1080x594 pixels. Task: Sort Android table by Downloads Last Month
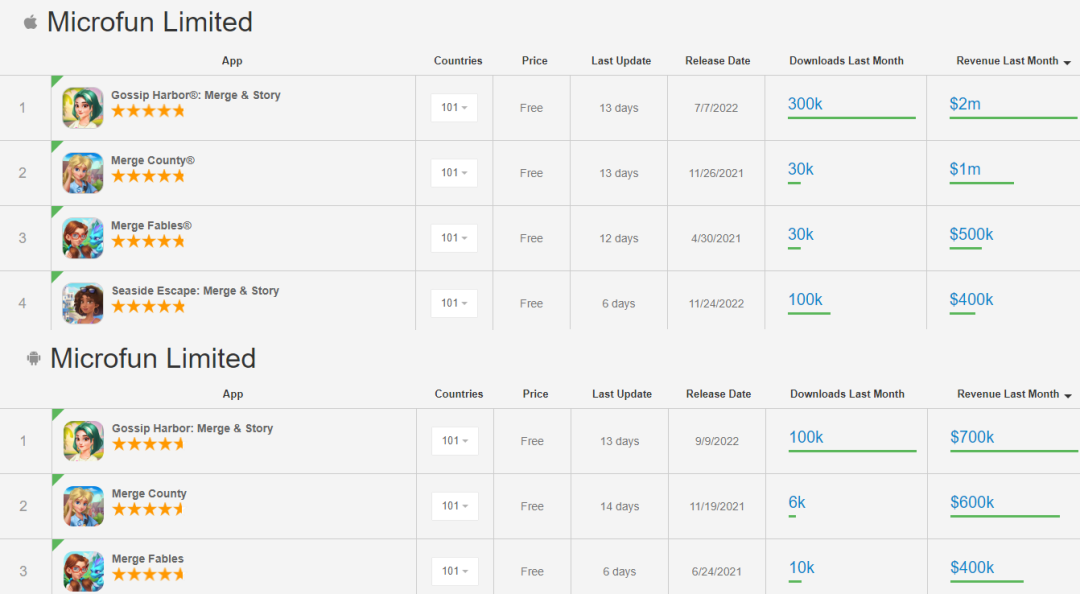click(x=847, y=394)
